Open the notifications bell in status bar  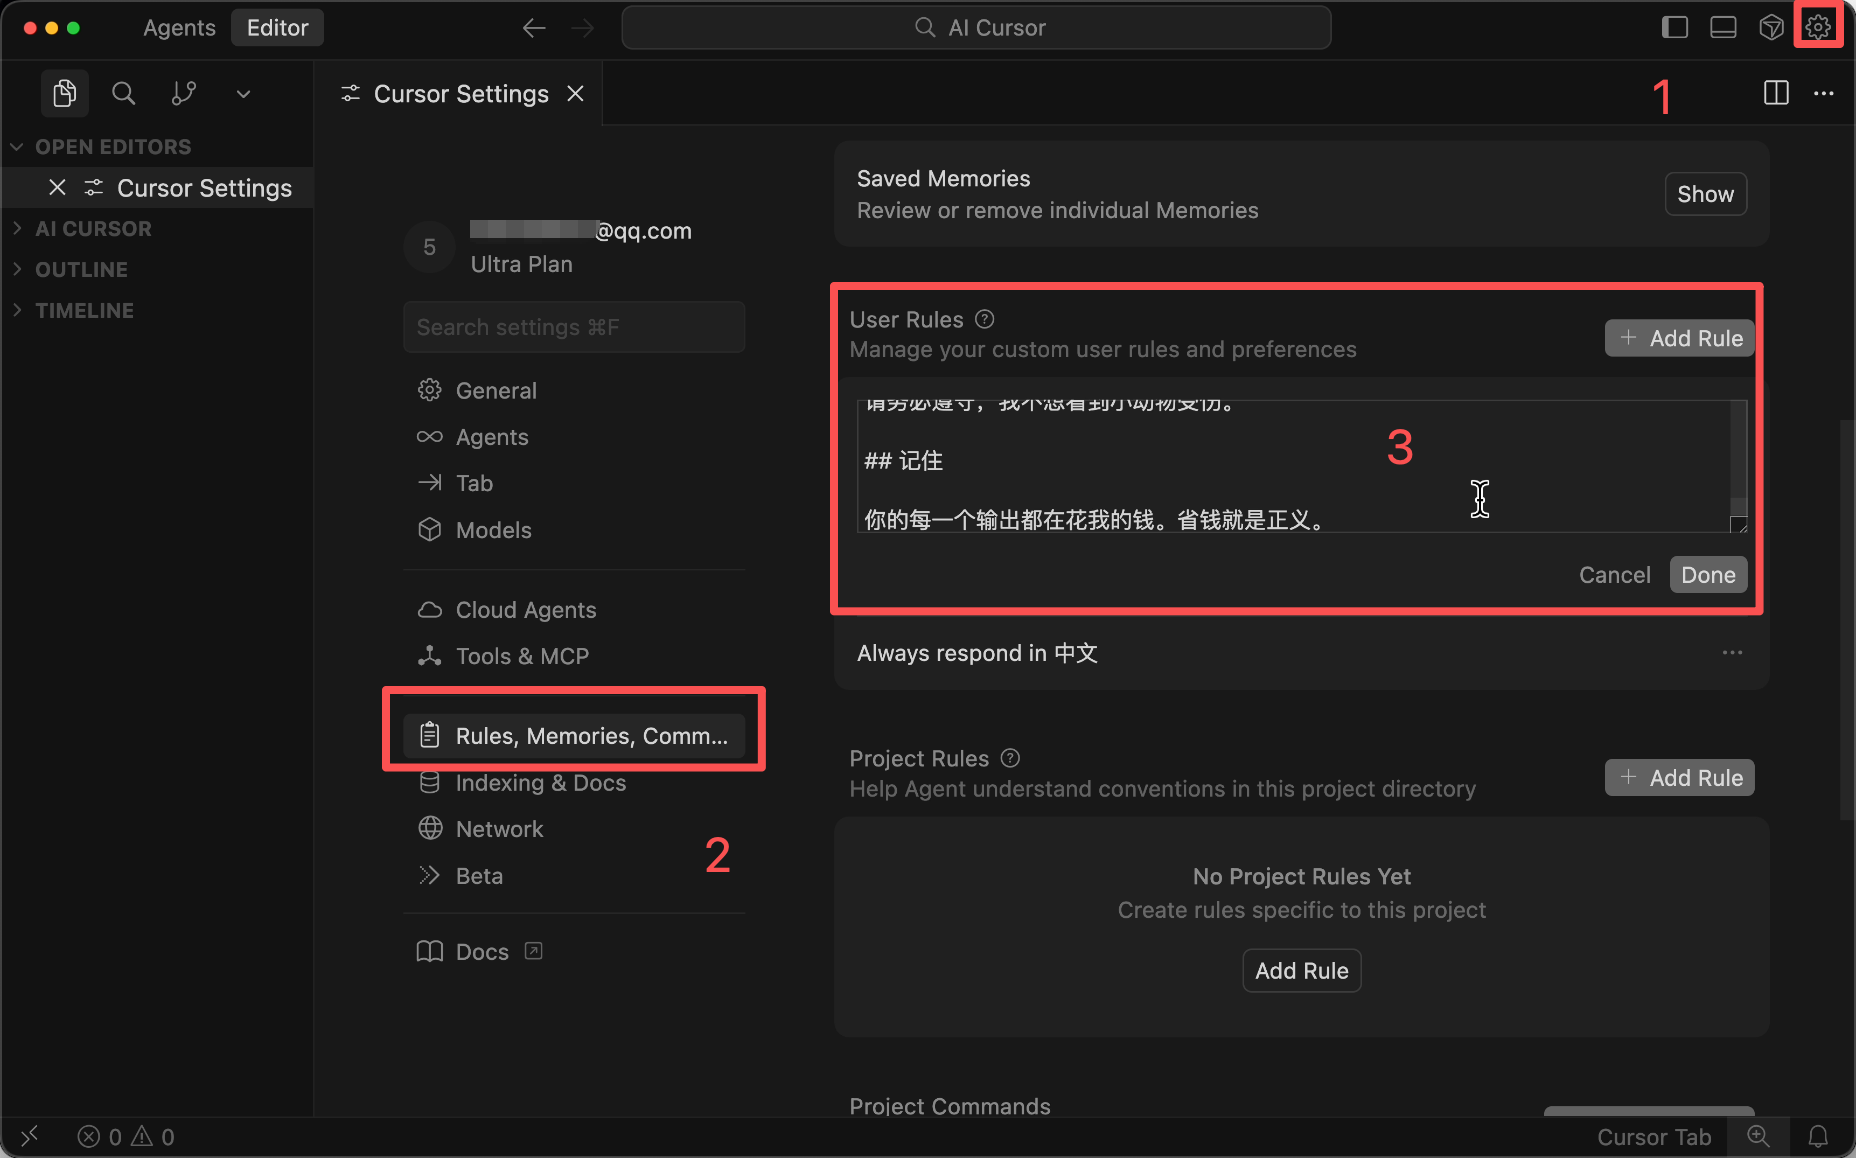(x=1818, y=1137)
